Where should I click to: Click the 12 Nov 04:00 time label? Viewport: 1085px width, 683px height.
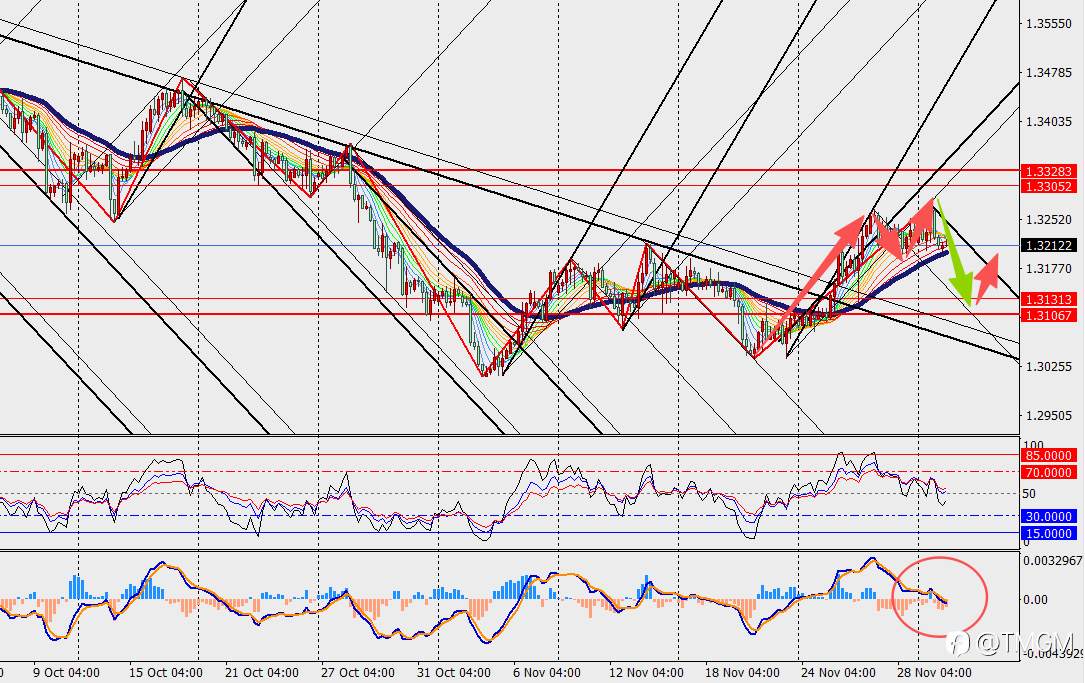click(646, 672)
